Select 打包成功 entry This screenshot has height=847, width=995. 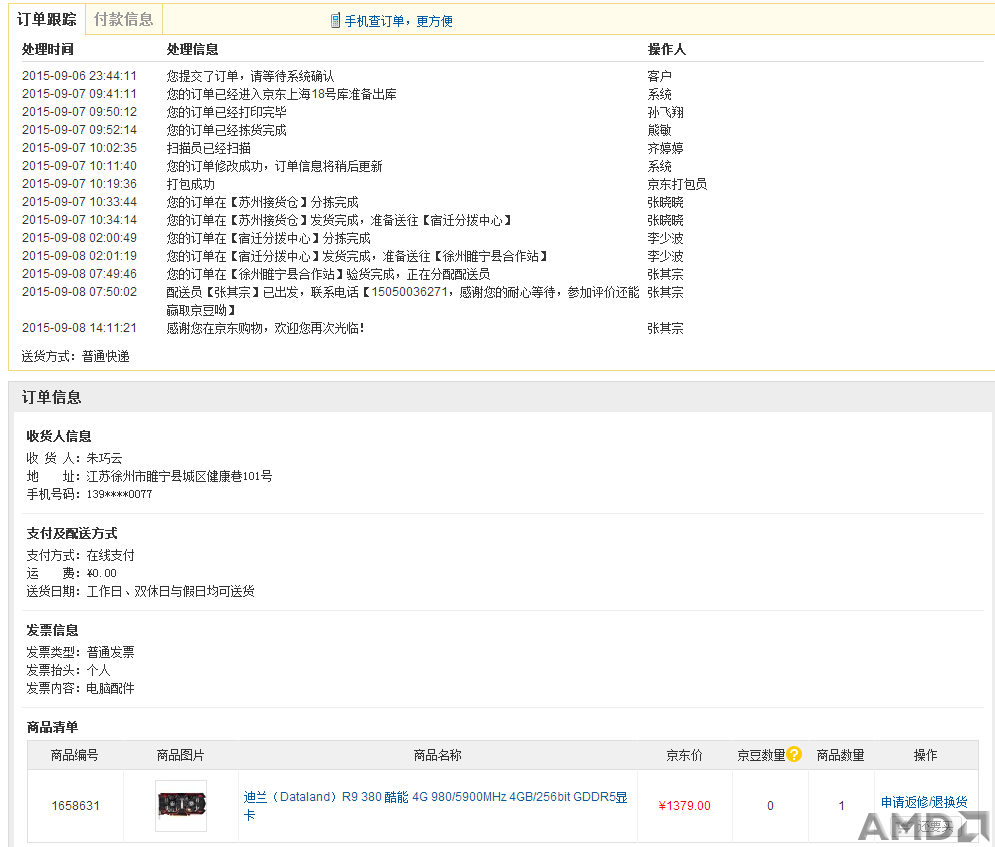point(190,184)
